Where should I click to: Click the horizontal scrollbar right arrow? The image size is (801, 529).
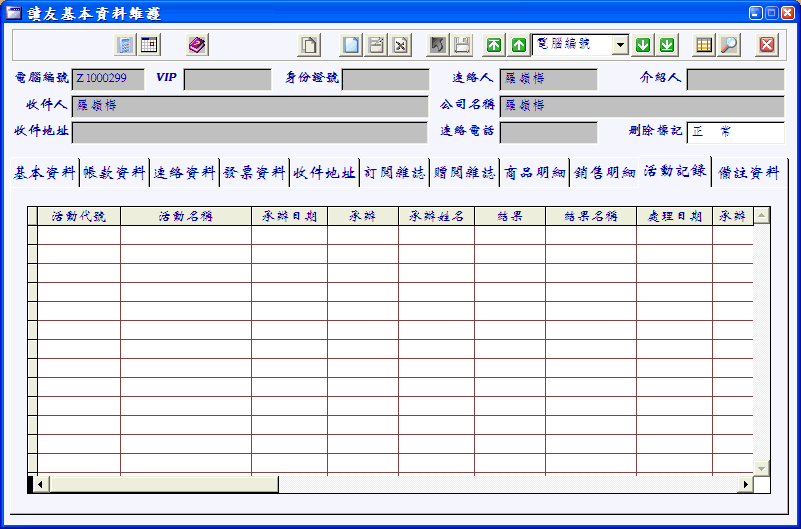tap(745, 484)
